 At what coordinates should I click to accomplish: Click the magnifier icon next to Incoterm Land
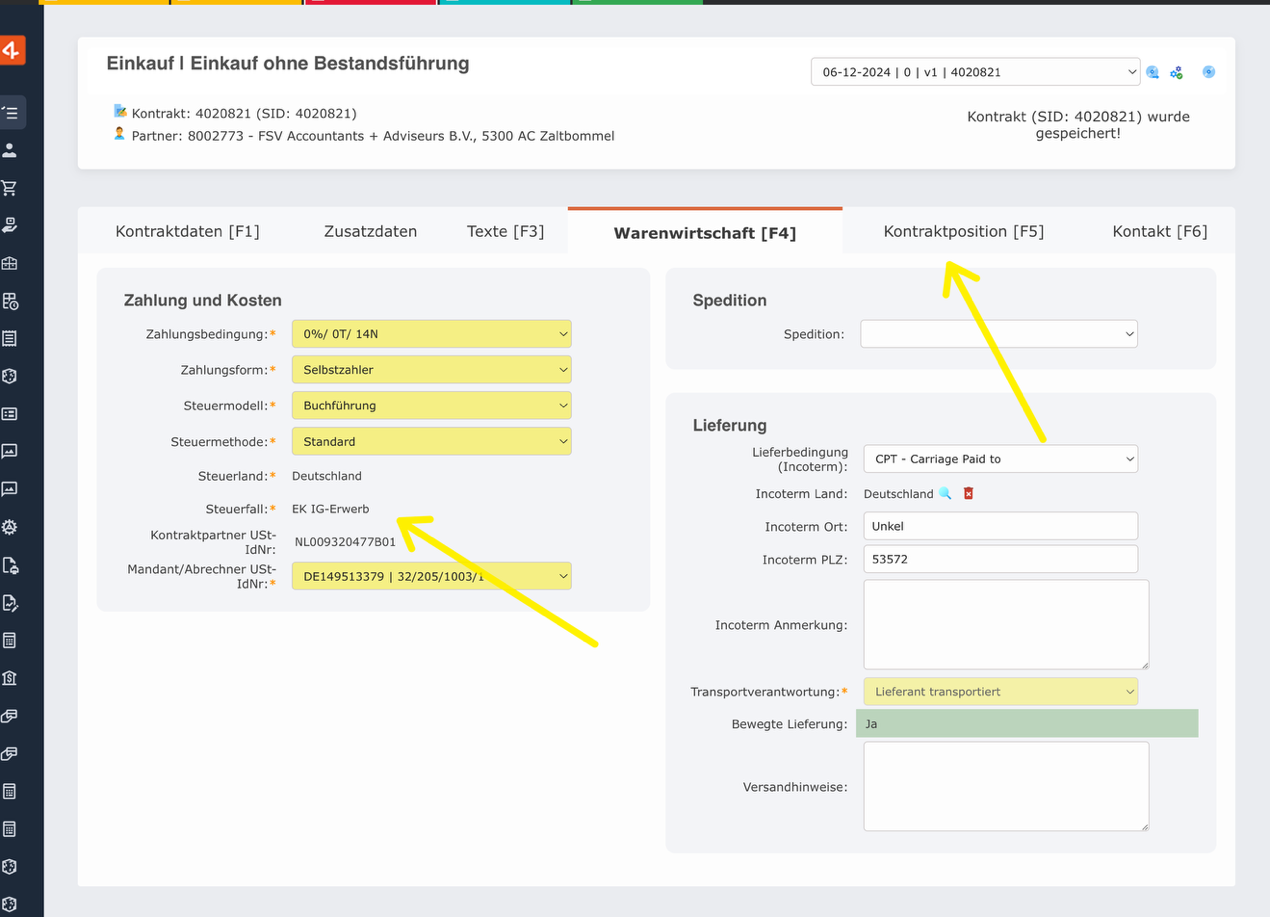[944, 494]
